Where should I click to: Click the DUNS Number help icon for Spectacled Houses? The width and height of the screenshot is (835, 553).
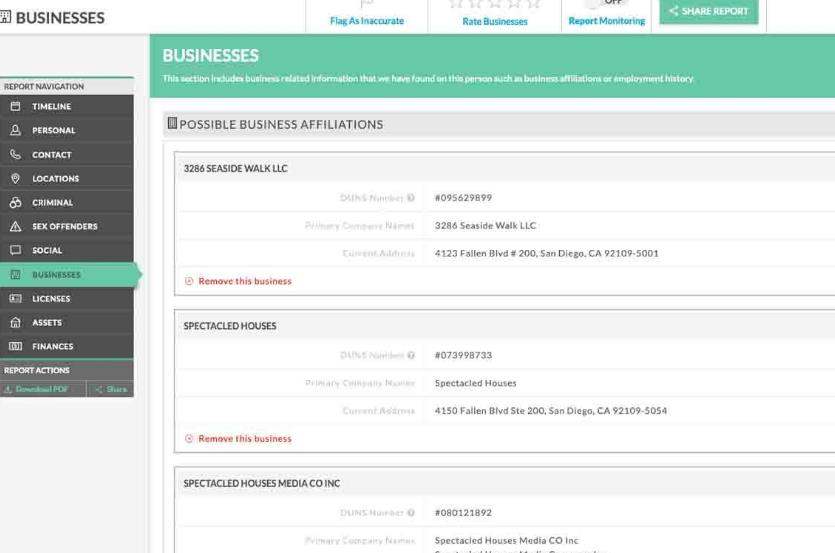411,355
